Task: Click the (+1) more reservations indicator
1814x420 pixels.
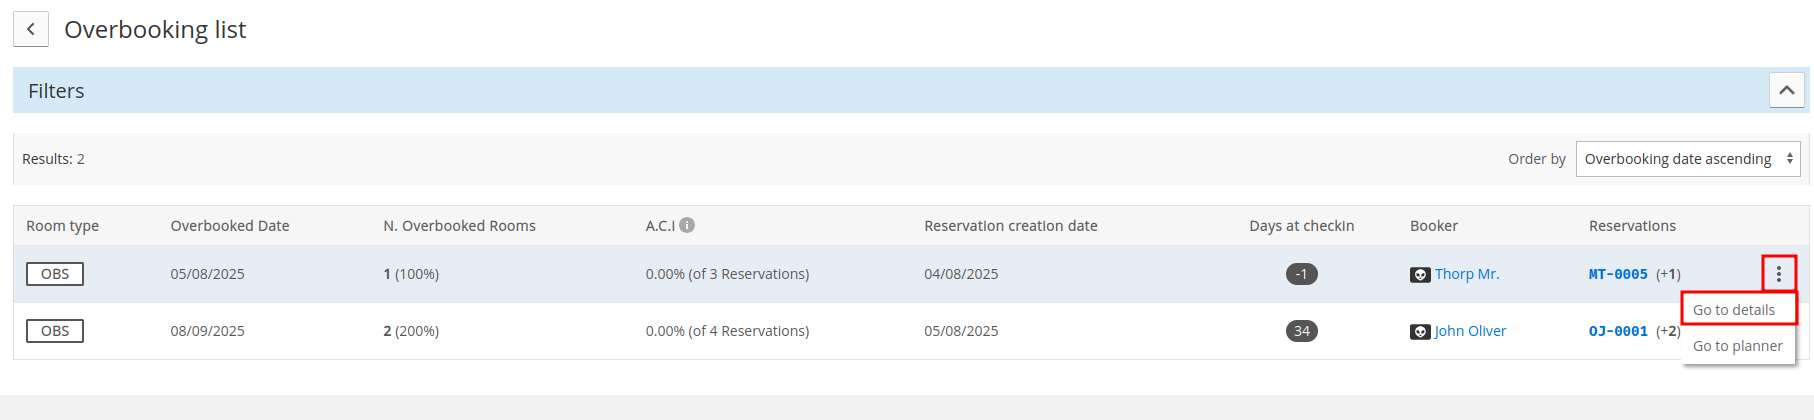Action: click(x=1668, y=274)
